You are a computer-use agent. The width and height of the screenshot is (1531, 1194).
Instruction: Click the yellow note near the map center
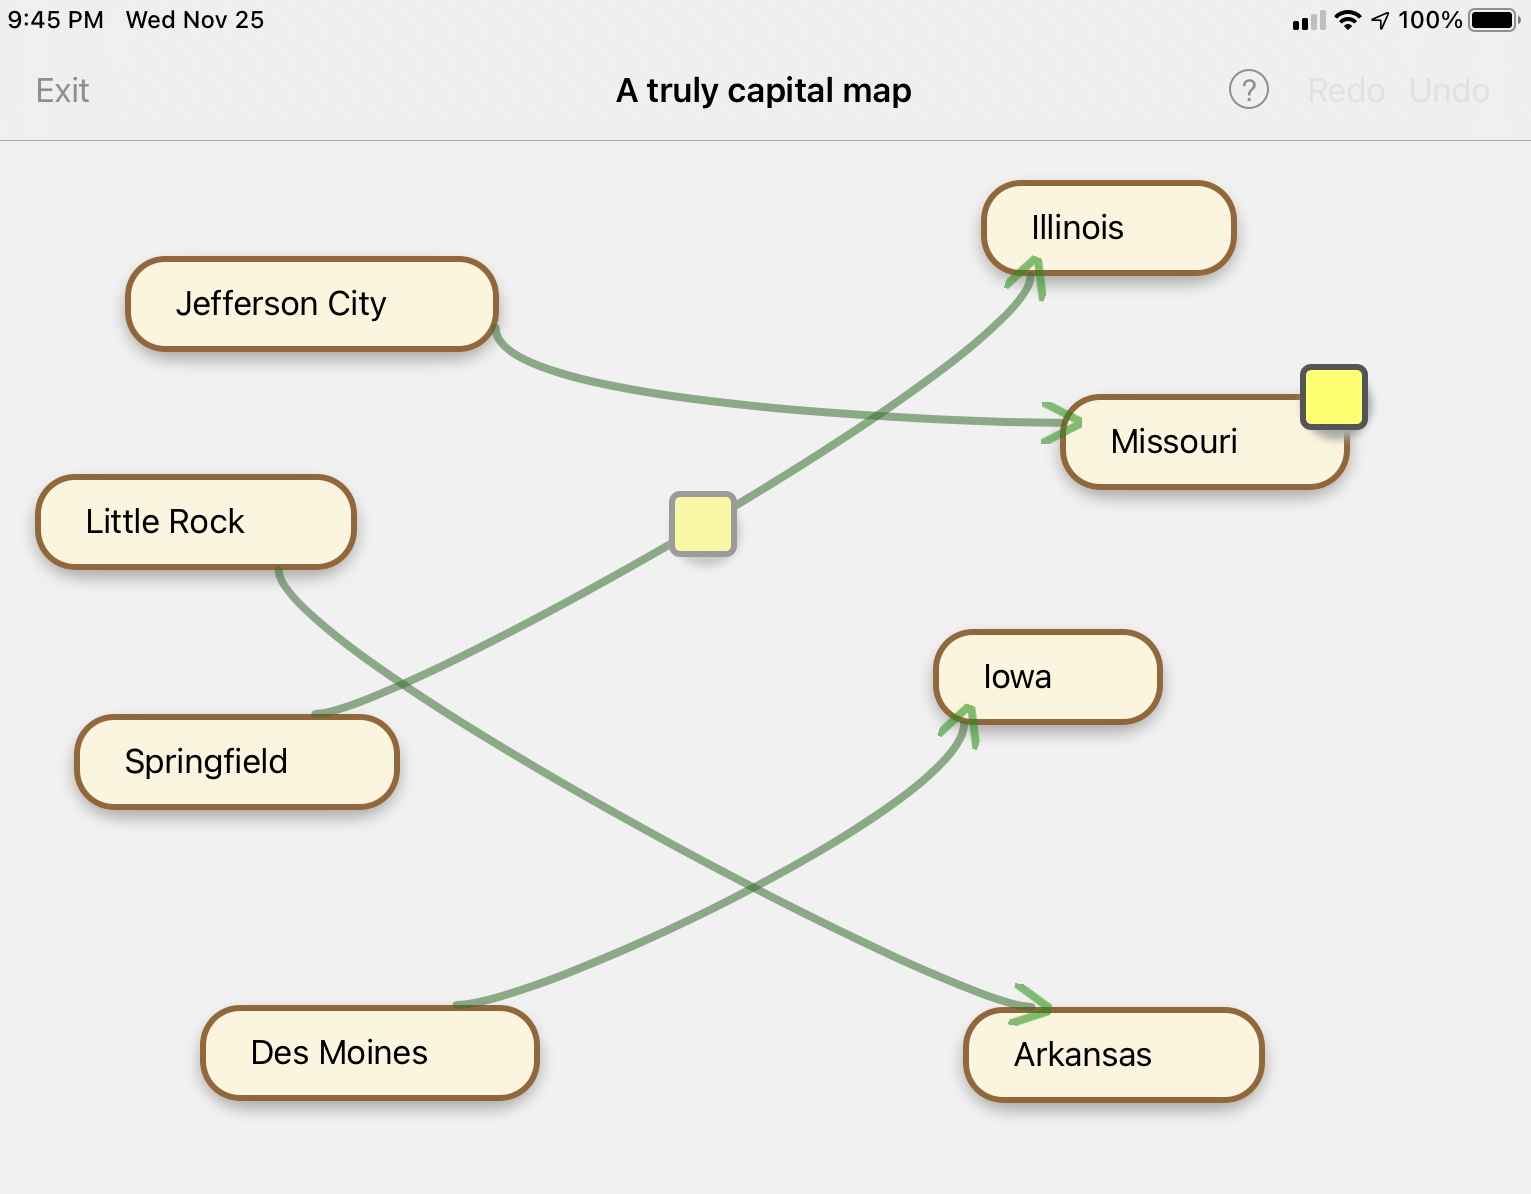click(703, 523)
